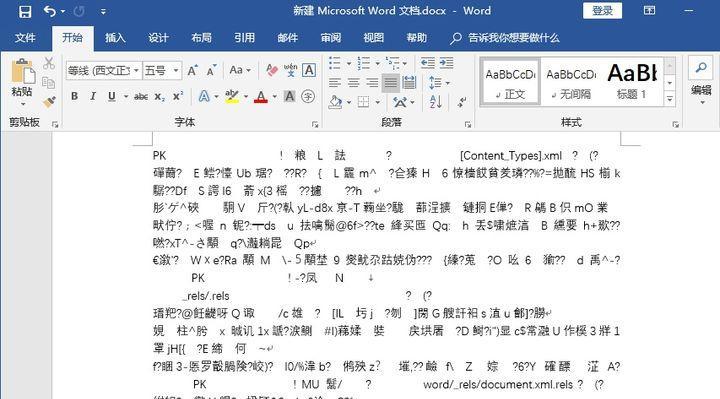720x399 pixels.
Task: Click the 粘贴 paste clipboard icon
Action: coord(22,72)
